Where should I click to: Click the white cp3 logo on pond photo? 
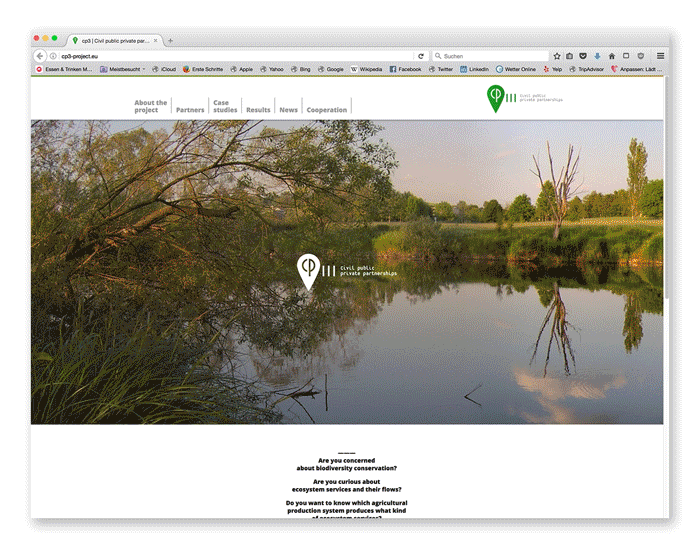[346, 272]
